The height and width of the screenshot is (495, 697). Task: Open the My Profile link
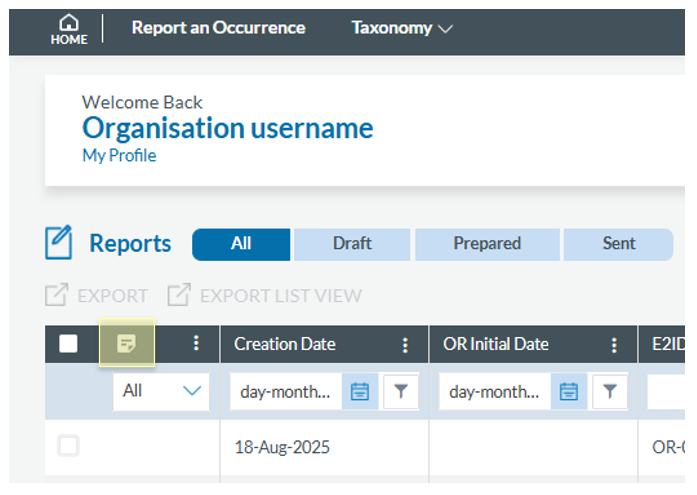coord(119,156)
